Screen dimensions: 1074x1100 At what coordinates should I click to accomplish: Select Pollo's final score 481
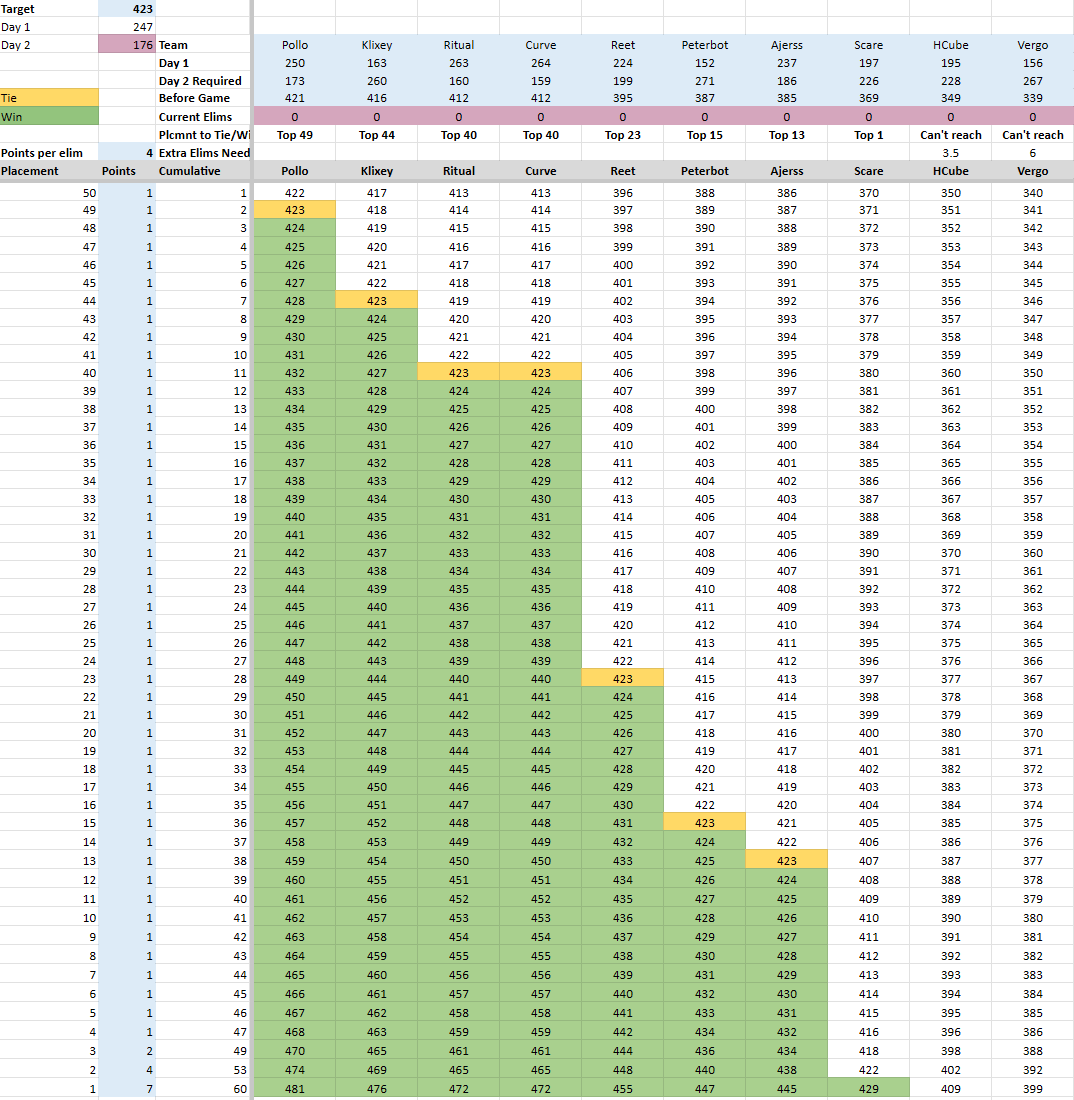(x=295, y=1089)
